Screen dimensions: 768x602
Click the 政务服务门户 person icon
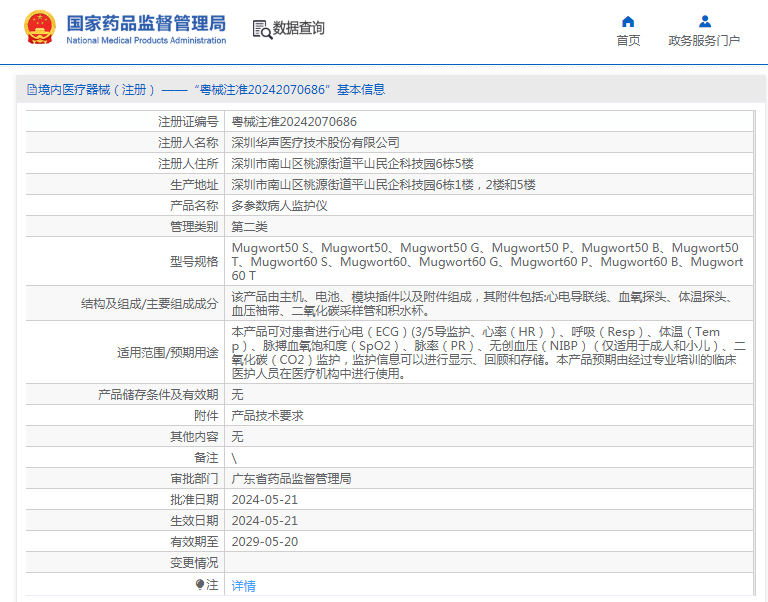[705, 22]
